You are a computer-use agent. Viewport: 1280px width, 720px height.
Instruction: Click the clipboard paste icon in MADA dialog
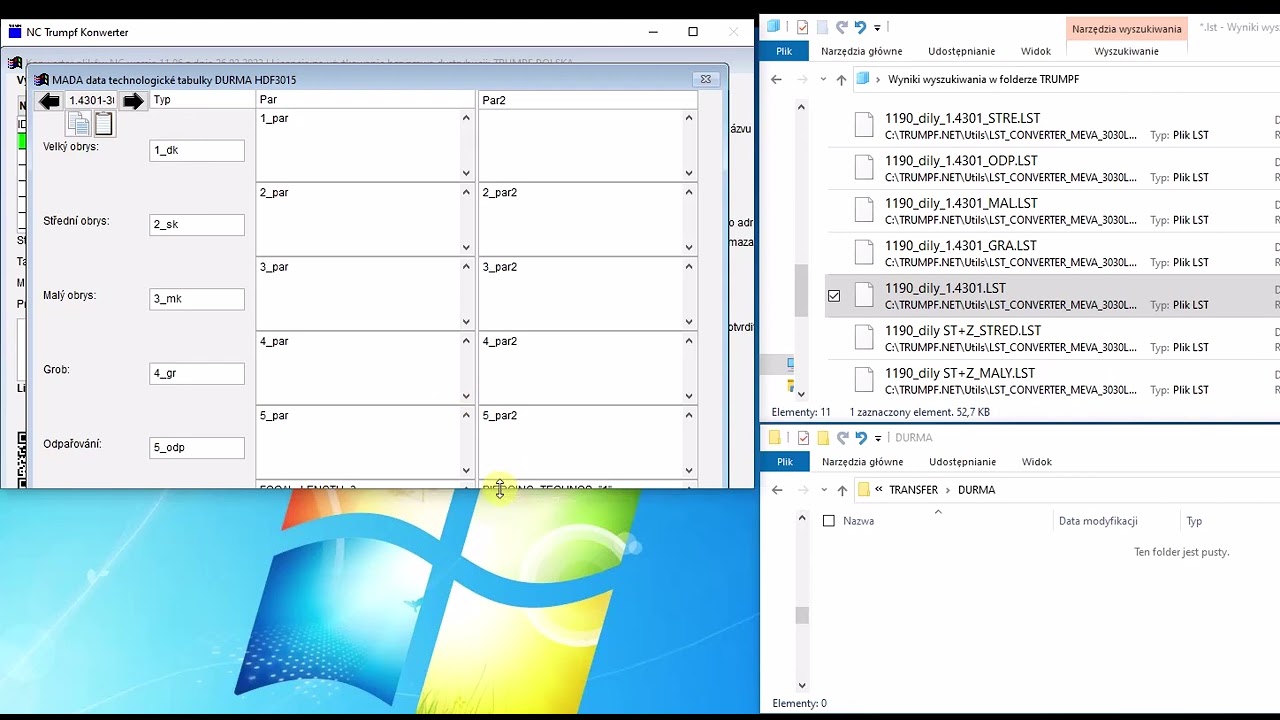pos(104,124)
